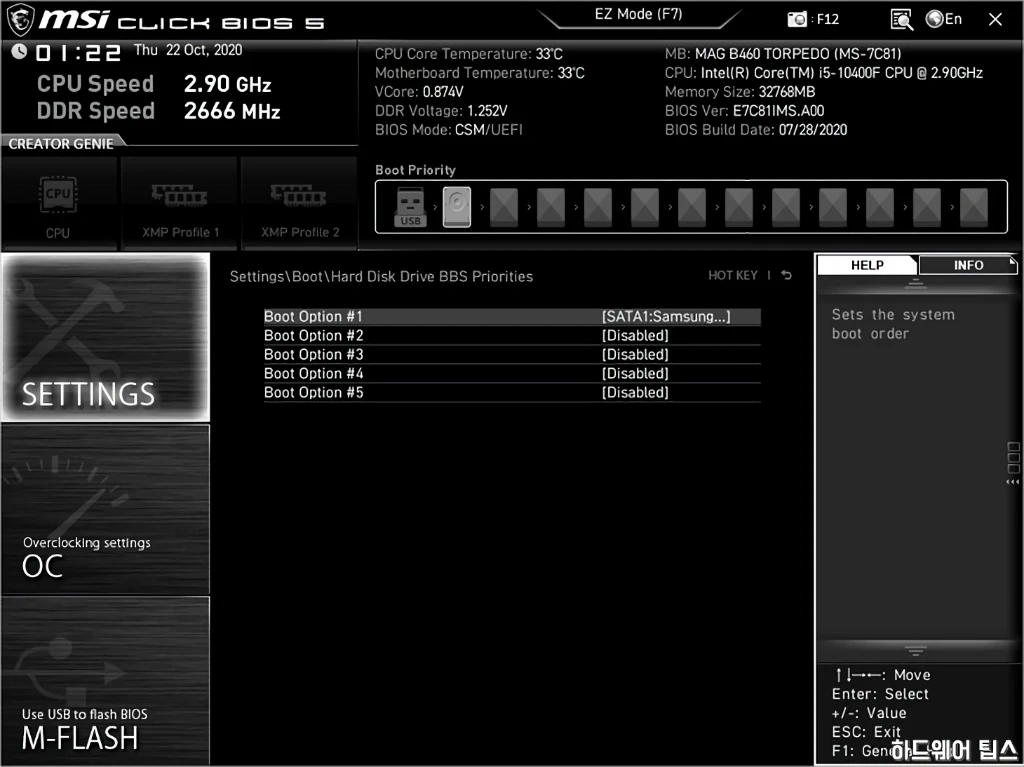The width and height of the screenshot is (1024, 767).
Task: Click the 2666 MHz DDR Speed value
Action: (232, 111)
